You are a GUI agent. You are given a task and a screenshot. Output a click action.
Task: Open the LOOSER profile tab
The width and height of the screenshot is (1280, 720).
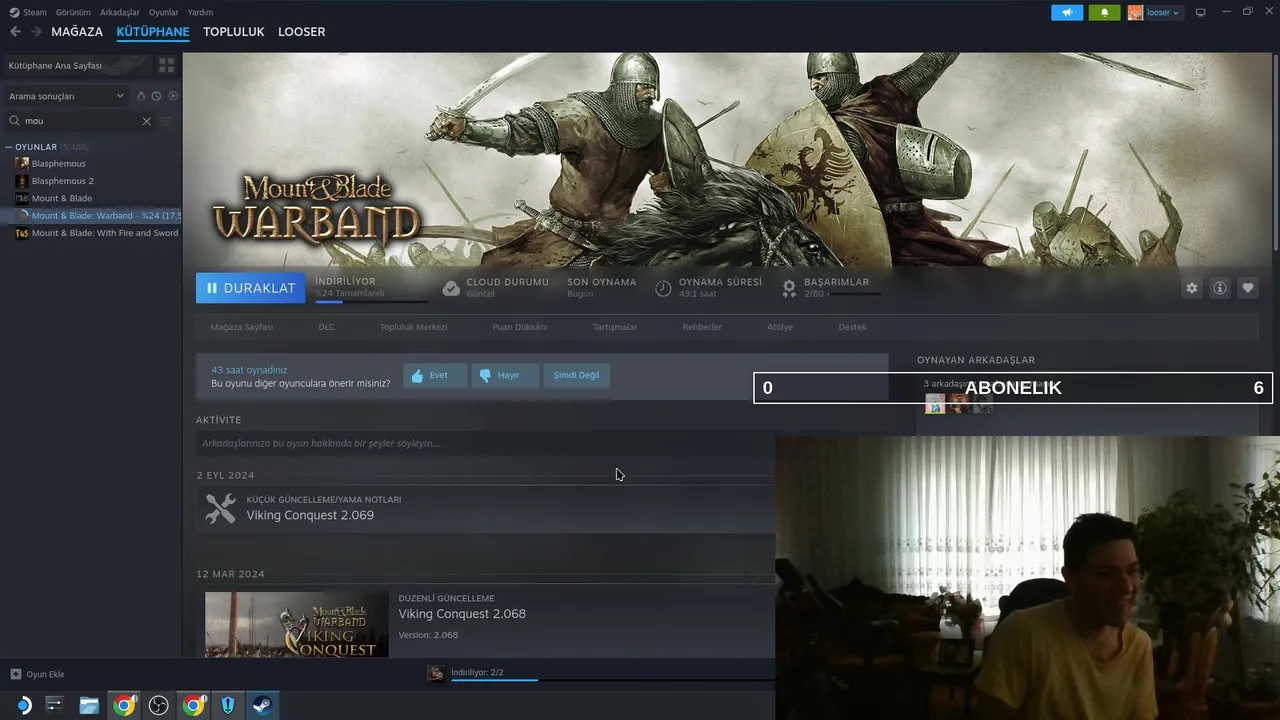click(302, 32)
